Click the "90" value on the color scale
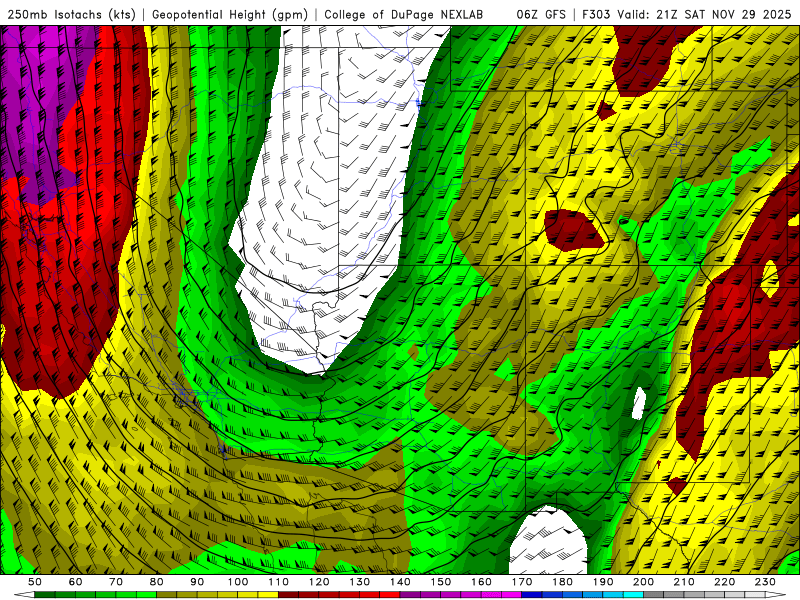This screenshot has width=800, height=600. tap(197, 582)
